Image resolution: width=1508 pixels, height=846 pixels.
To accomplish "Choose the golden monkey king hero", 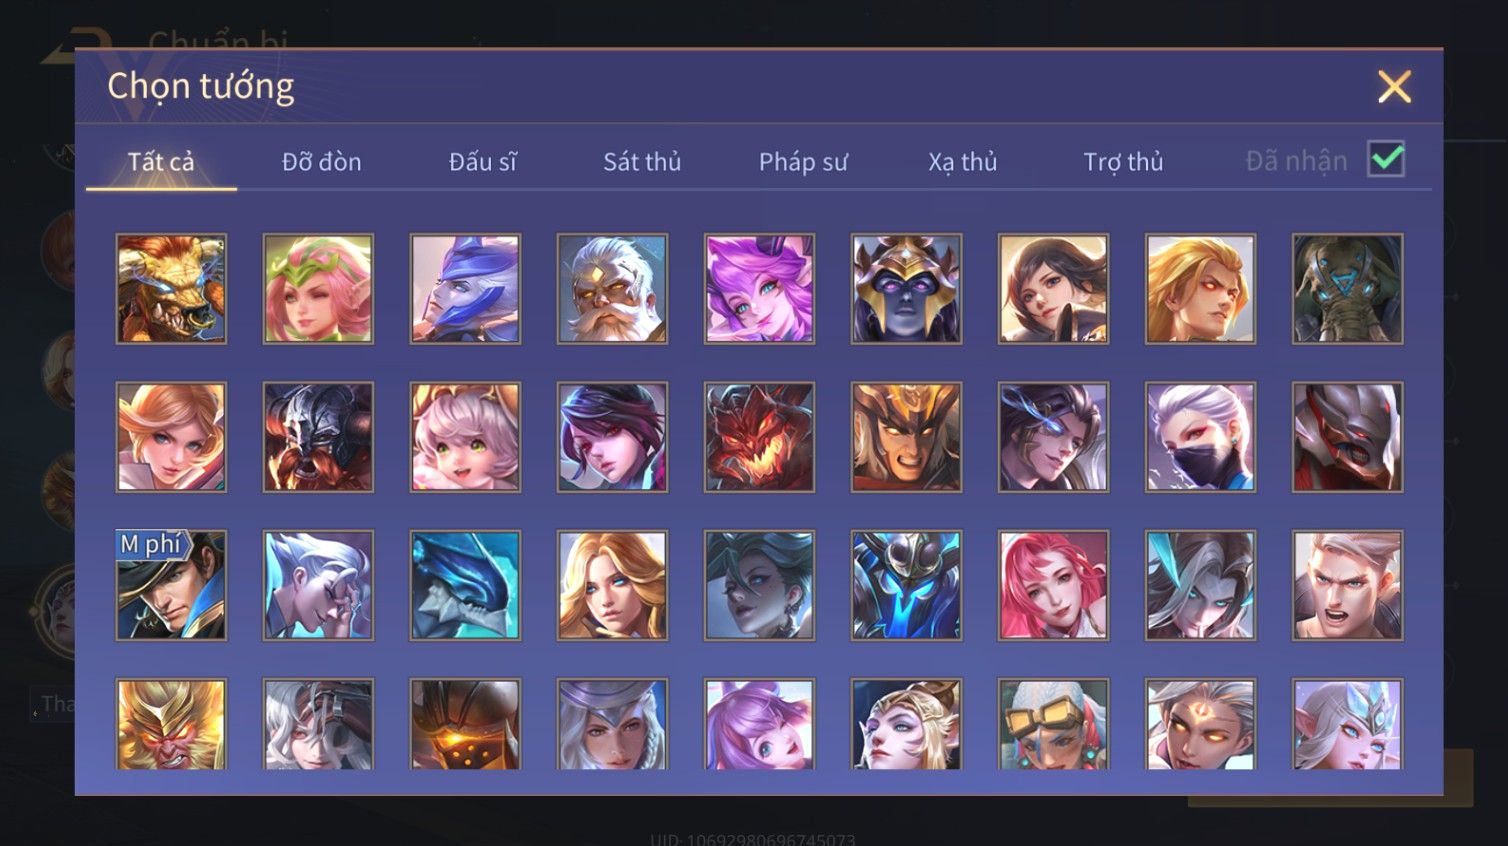I will tap(171, 724).
